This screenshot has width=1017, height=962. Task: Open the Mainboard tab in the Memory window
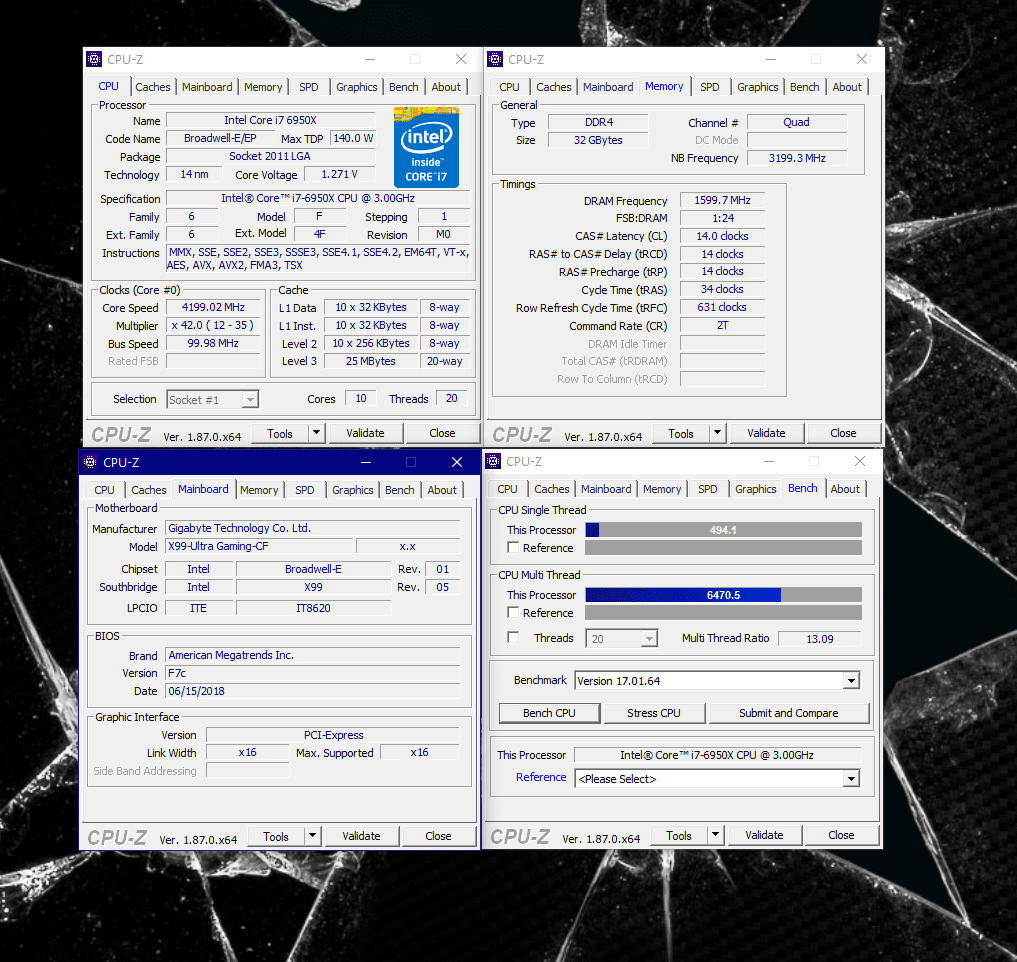point(608,87)
